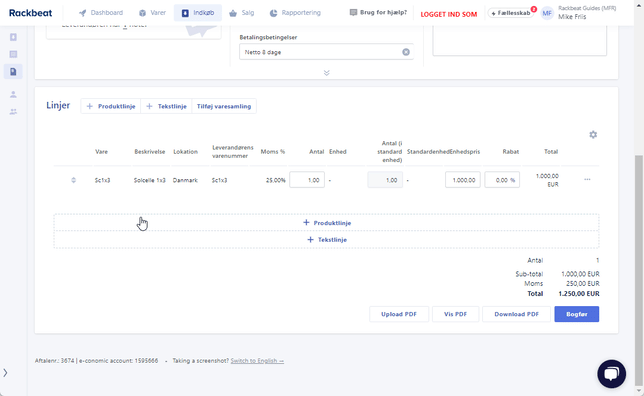Click Vis PDF button
Screen dimensions: 644x396
(455, 314)
